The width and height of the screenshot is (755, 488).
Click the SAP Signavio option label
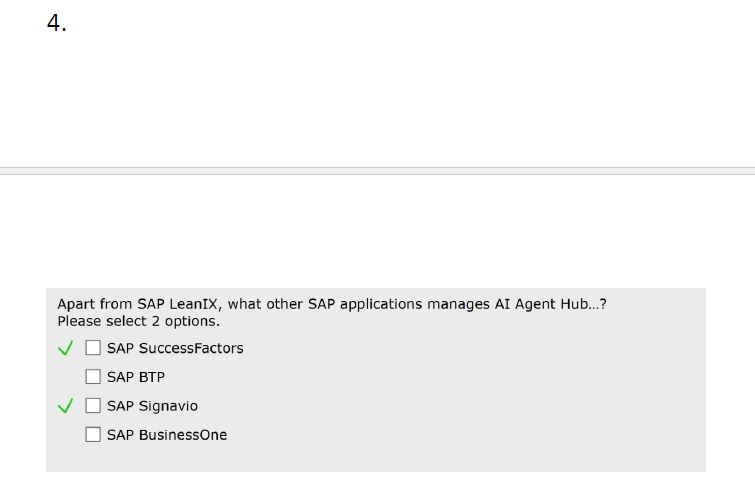point(152,406)
